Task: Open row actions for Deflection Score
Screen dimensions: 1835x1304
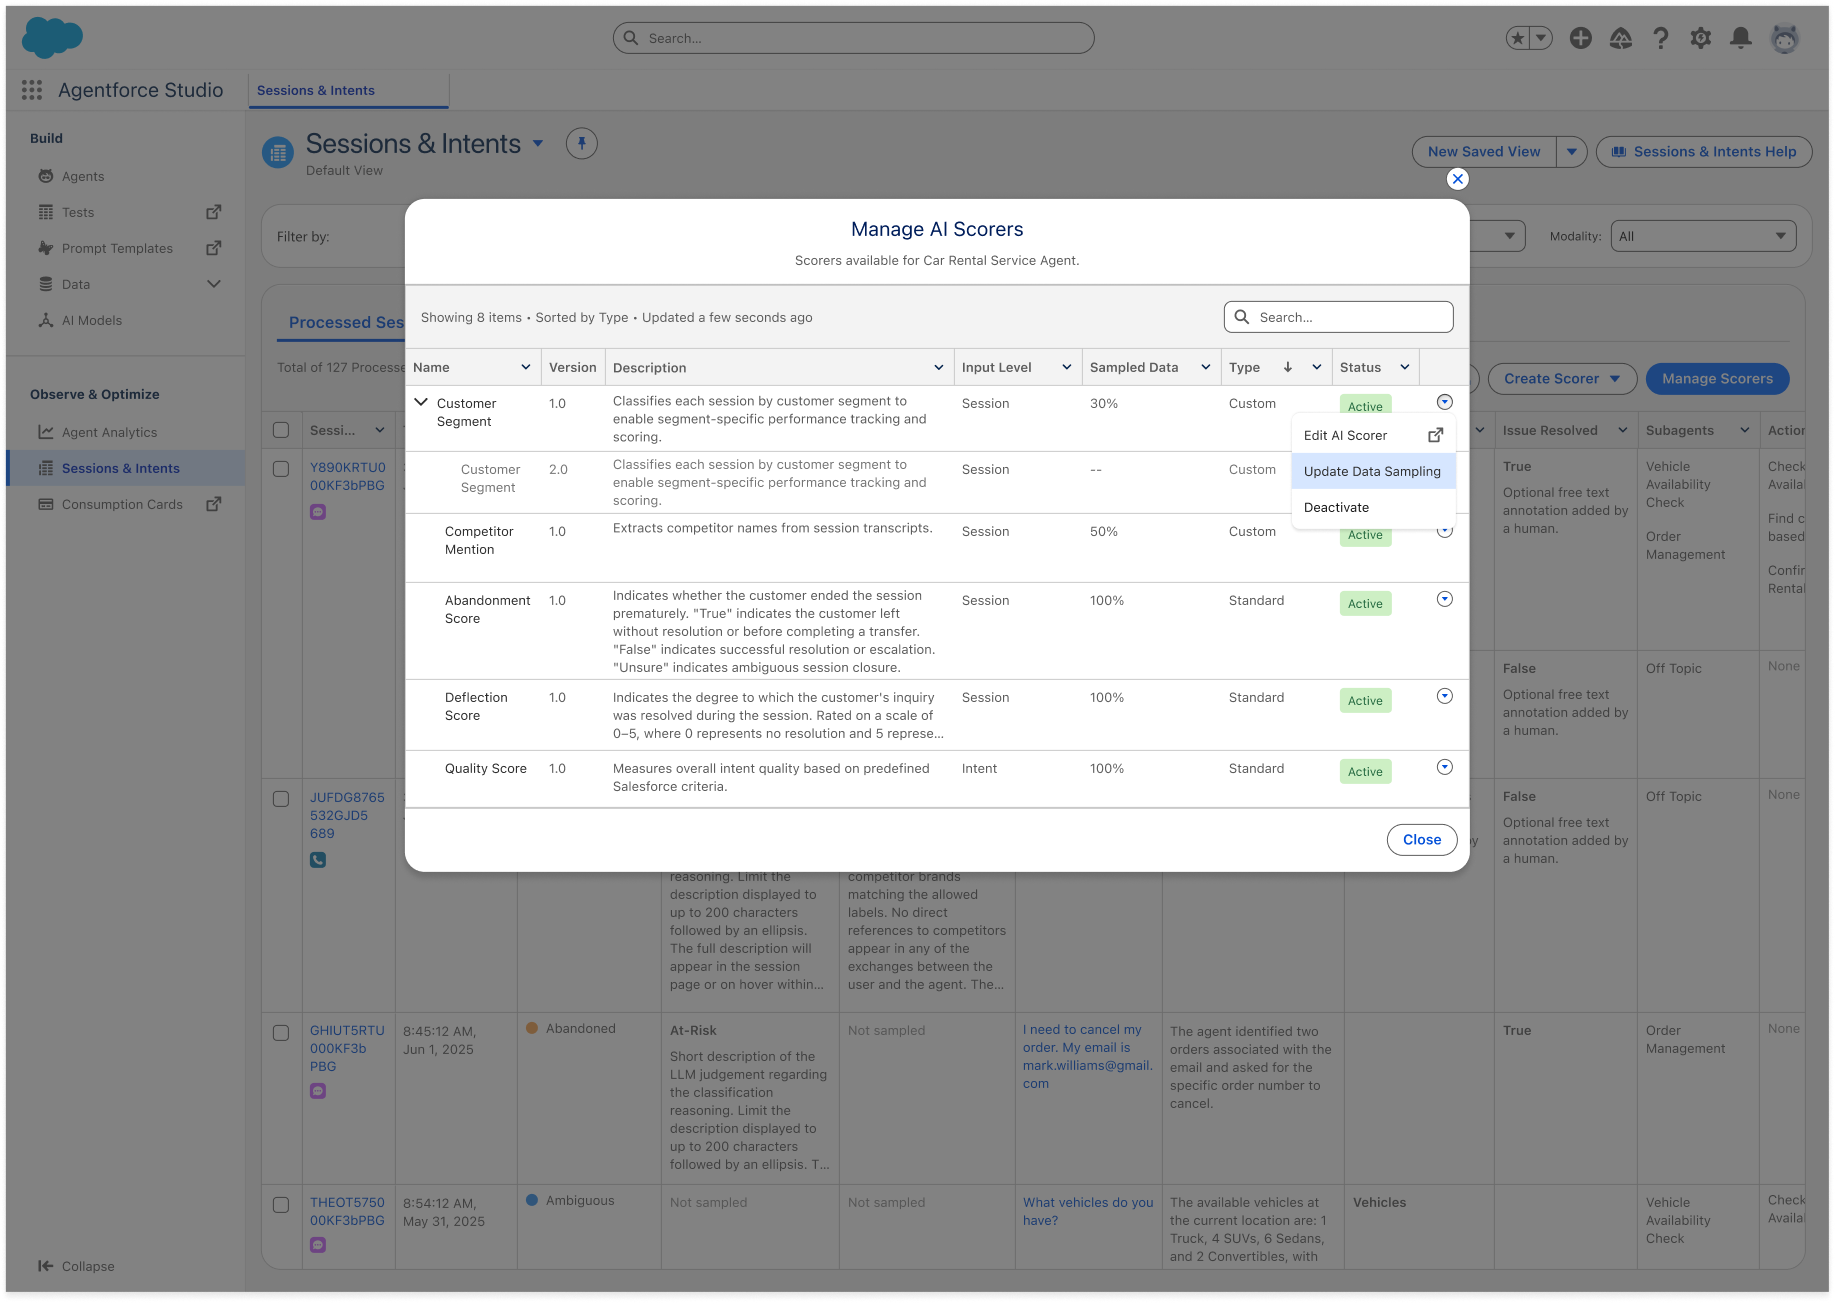Action: click(x=1445, y=696)
